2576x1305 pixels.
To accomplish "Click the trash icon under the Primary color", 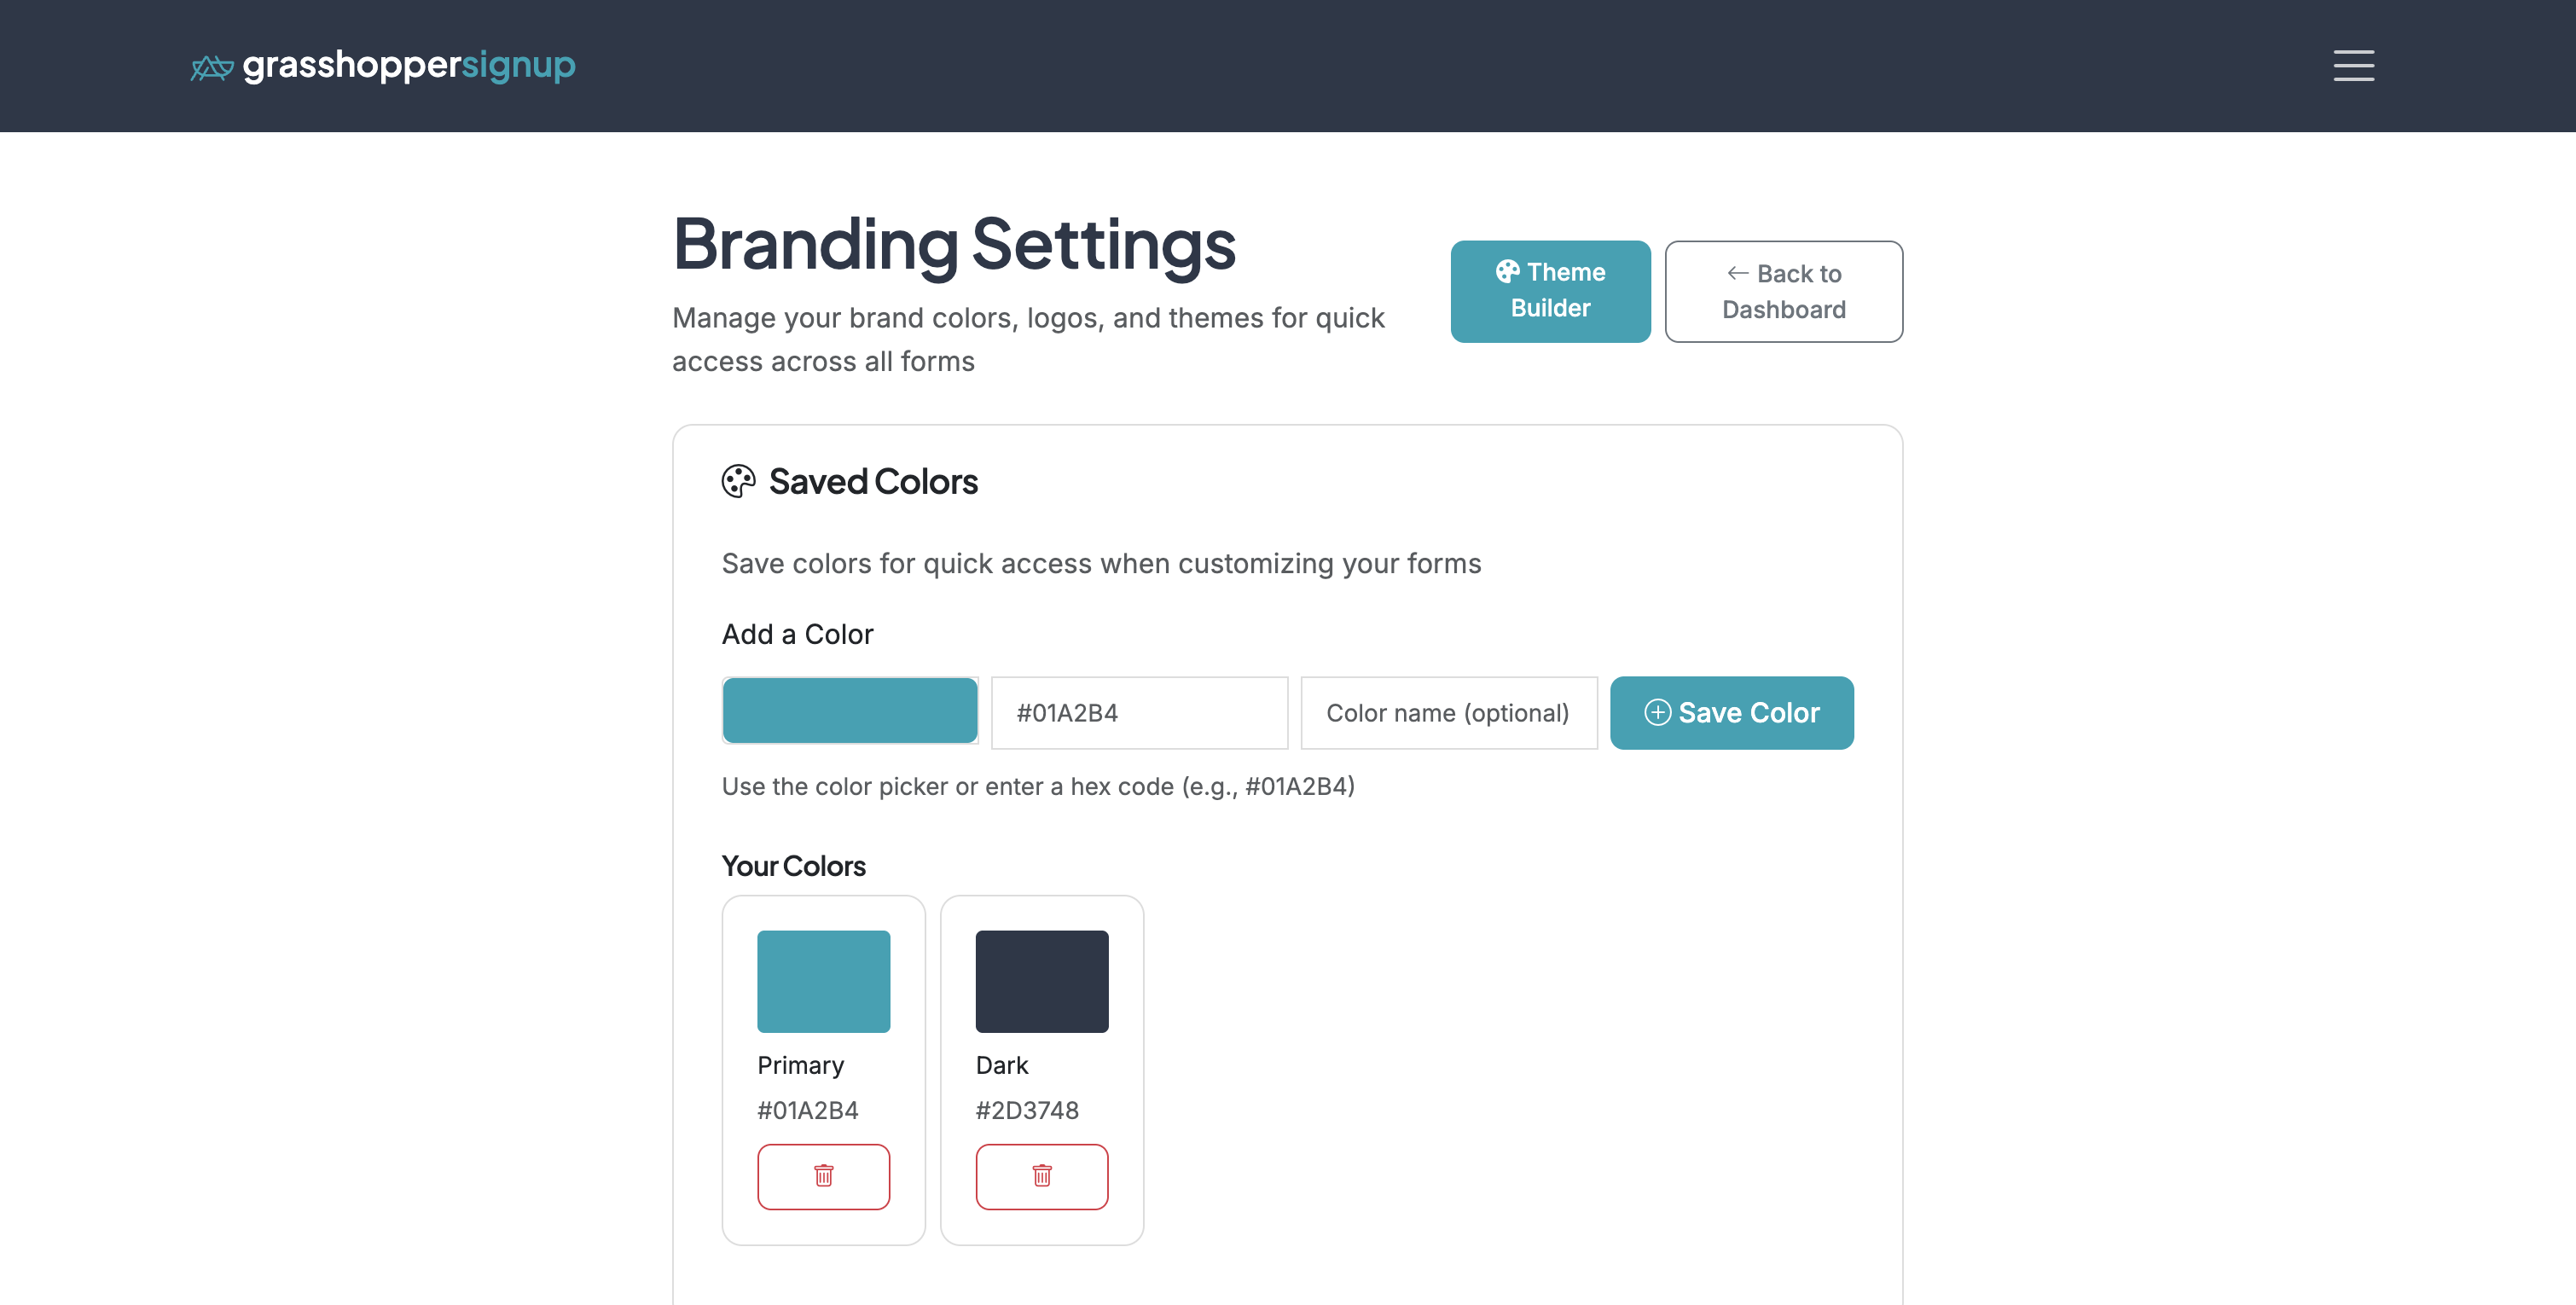I will (823, 1177).
